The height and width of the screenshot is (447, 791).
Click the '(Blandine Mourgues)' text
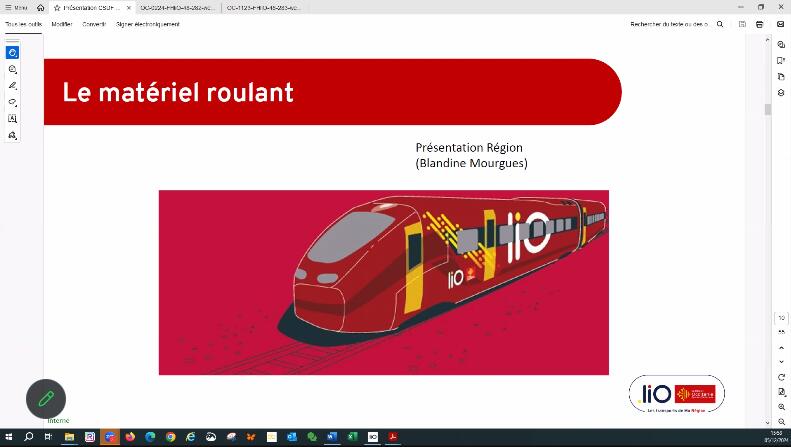(x=471, y=163)
